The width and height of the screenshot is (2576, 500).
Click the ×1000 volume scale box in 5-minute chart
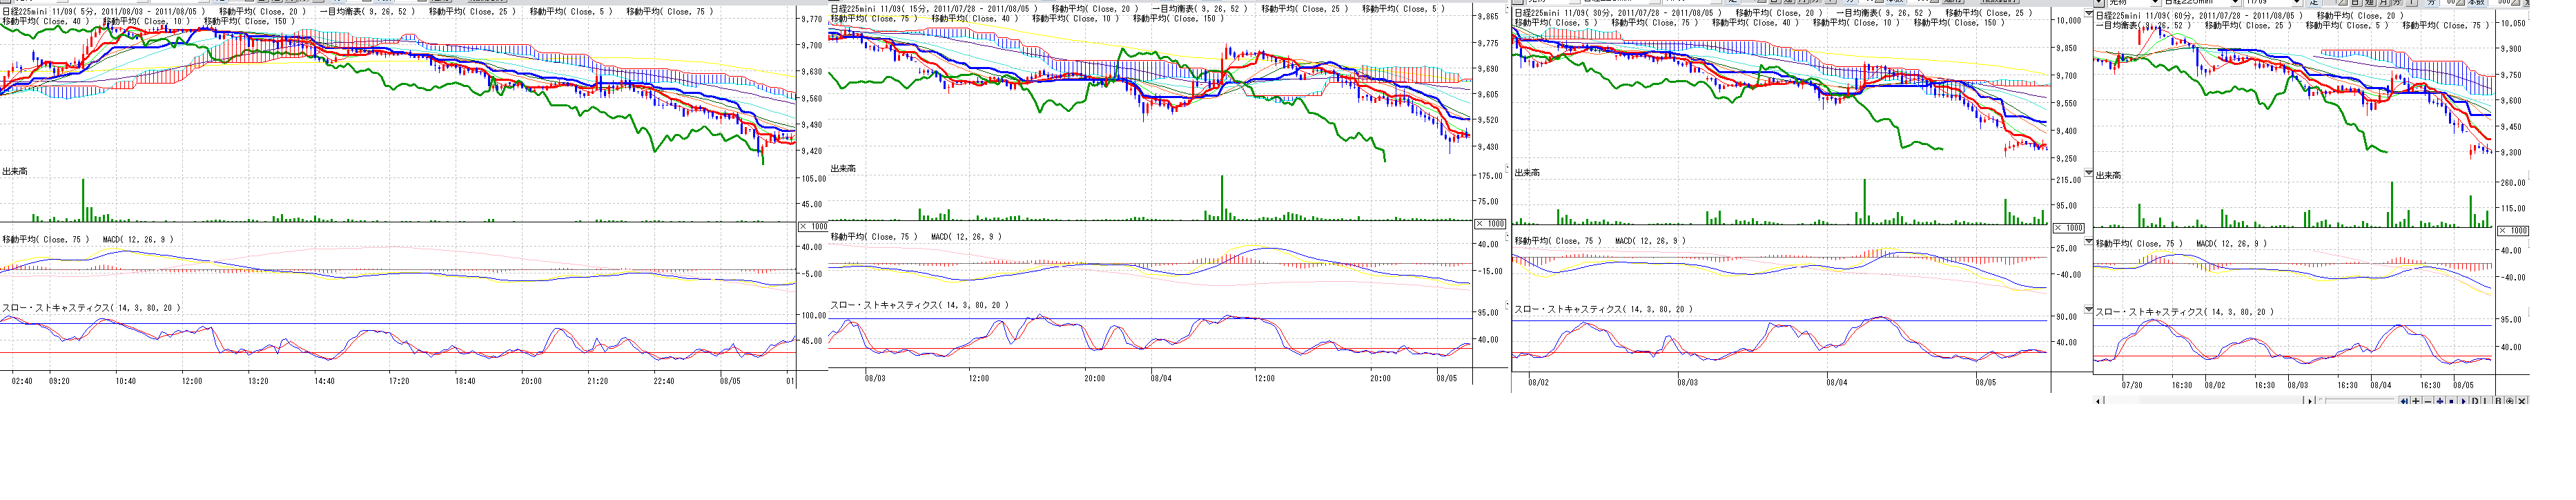pos(813,226)
